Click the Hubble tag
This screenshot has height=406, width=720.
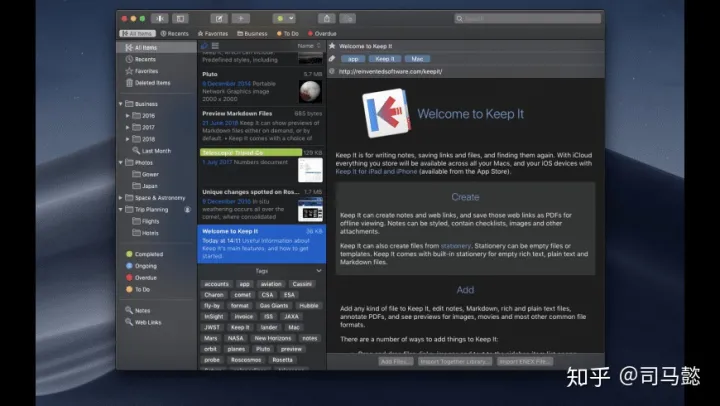tap(309, 306)
